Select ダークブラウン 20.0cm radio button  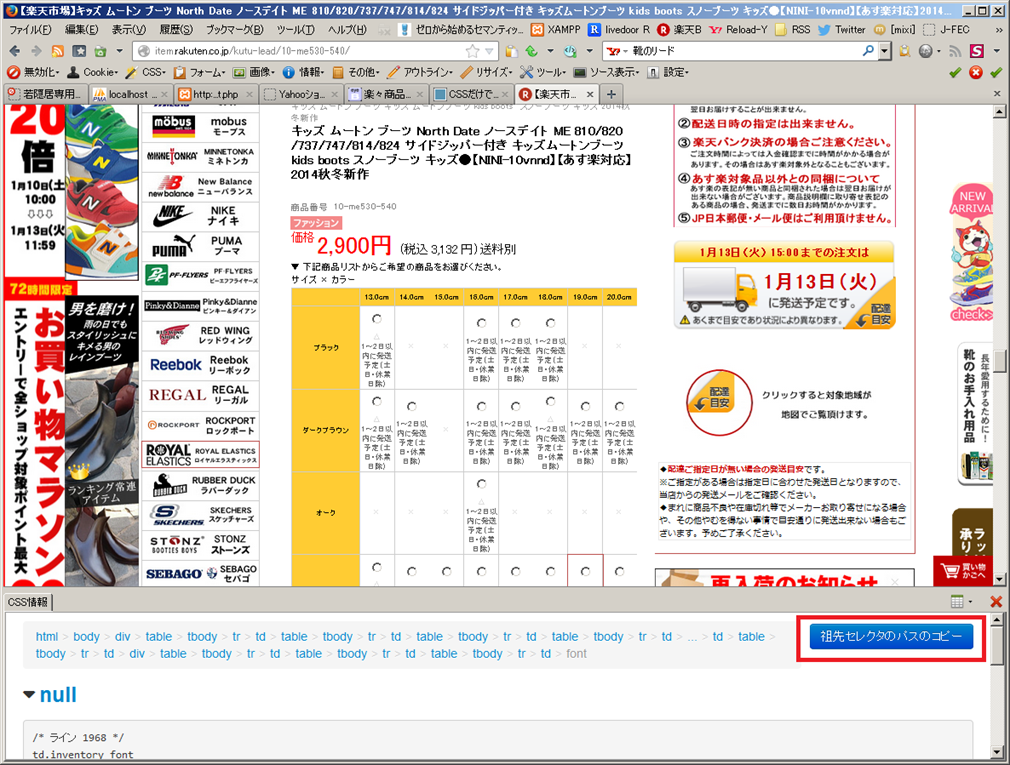619,406
